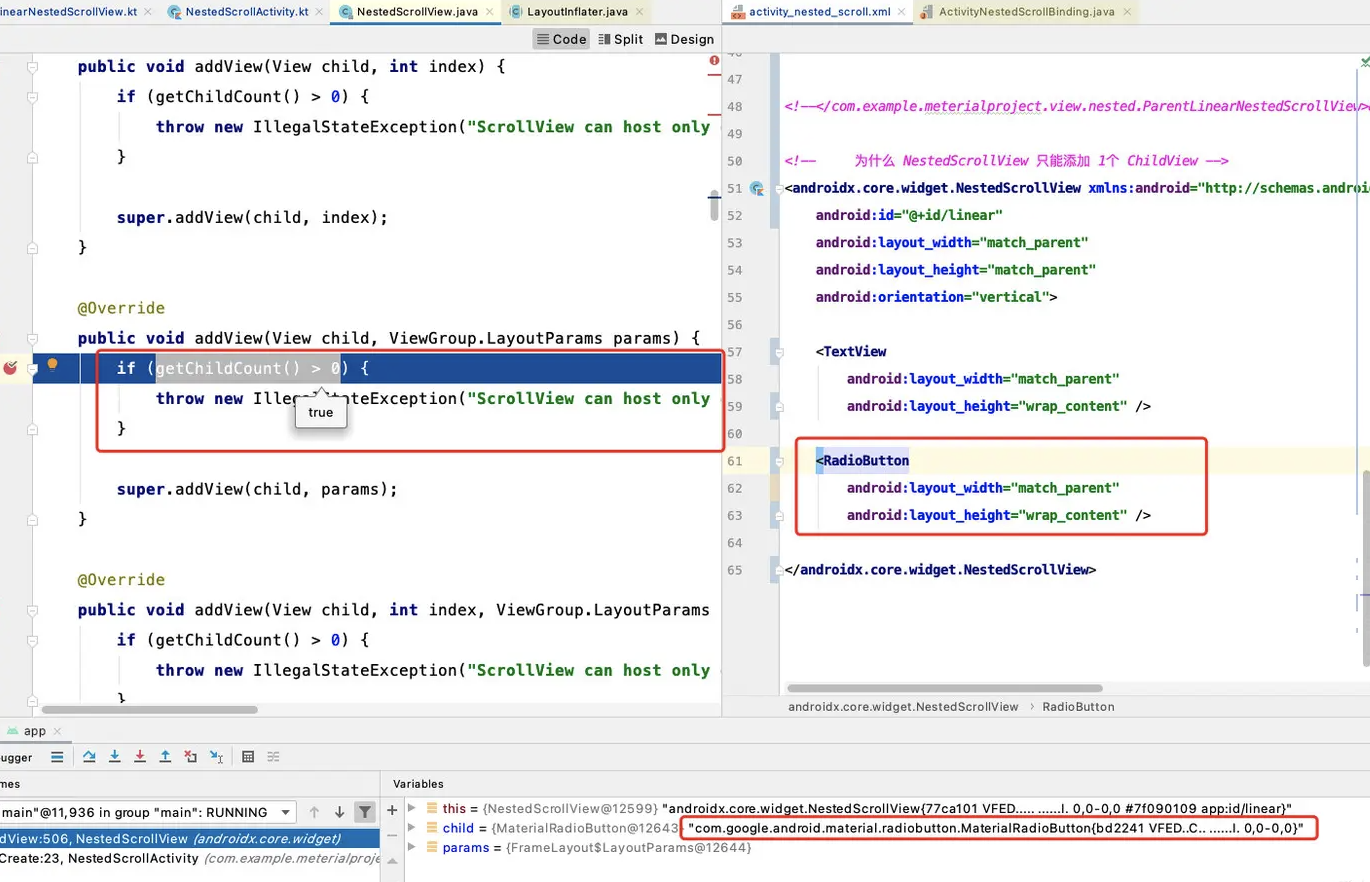1370x882 pixels.
Task: Add a new watch with plus icon
Action: coord(392,809)
